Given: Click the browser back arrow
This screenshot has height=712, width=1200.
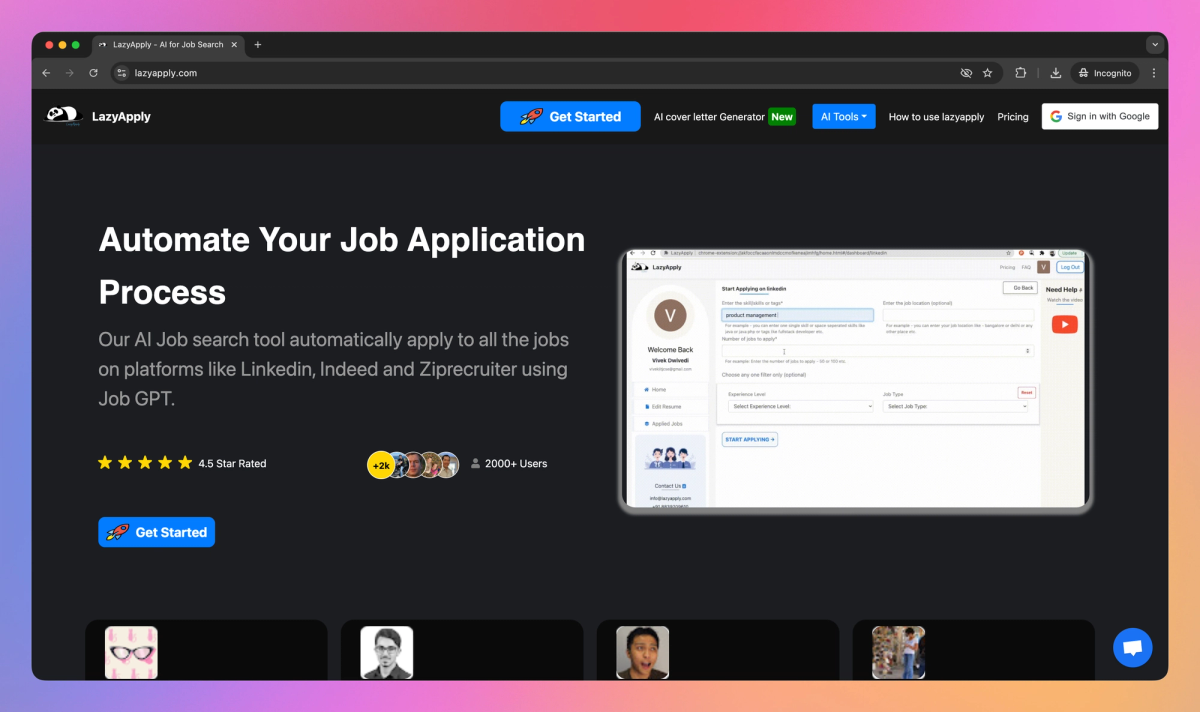Looking at the screenshot, I should click(46, 72).
